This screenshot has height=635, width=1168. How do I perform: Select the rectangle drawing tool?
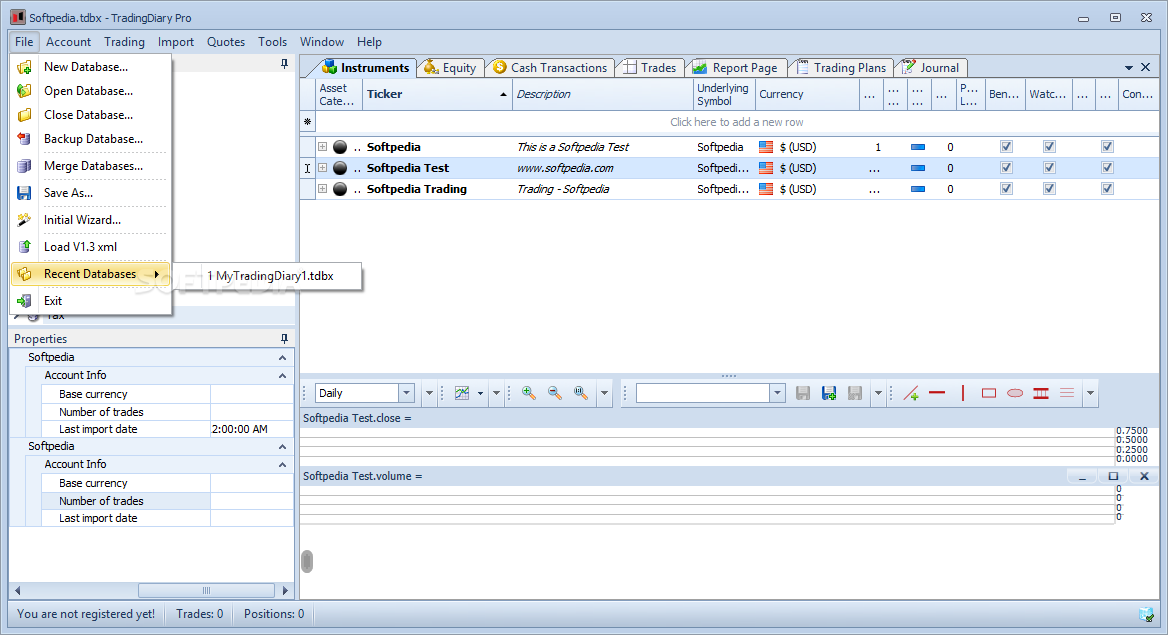tap(988, 393)
